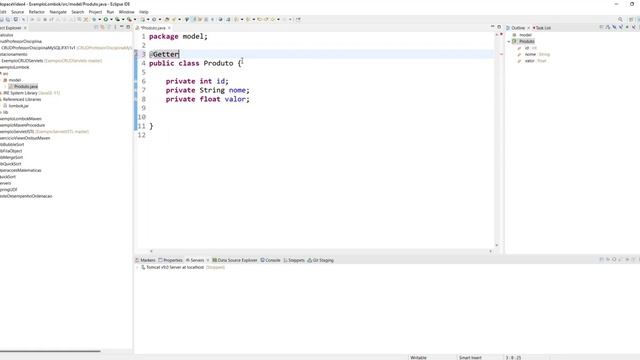Maximize the Project Explorer view
Viewport: 640px width, 360px height.
[128, 27]
